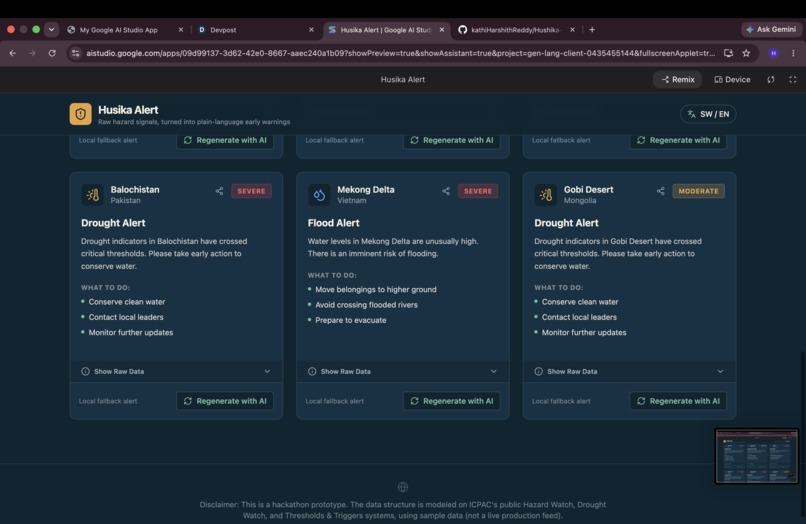Viewport: 806px width, 524px height.
Task: Reload the page with the refresh icon
Action: [x=52, y=53]
